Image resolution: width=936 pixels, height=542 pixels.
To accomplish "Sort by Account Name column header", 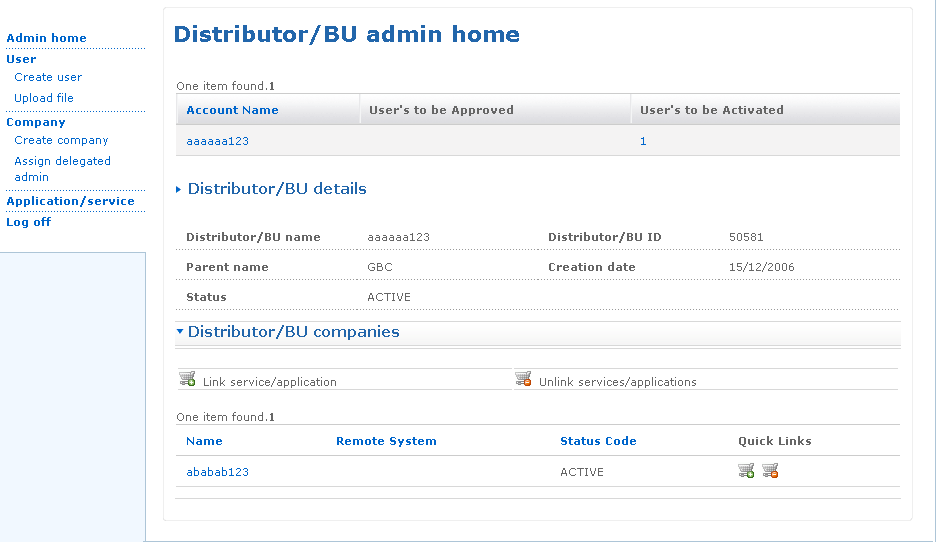I will (x=232, y=110).
